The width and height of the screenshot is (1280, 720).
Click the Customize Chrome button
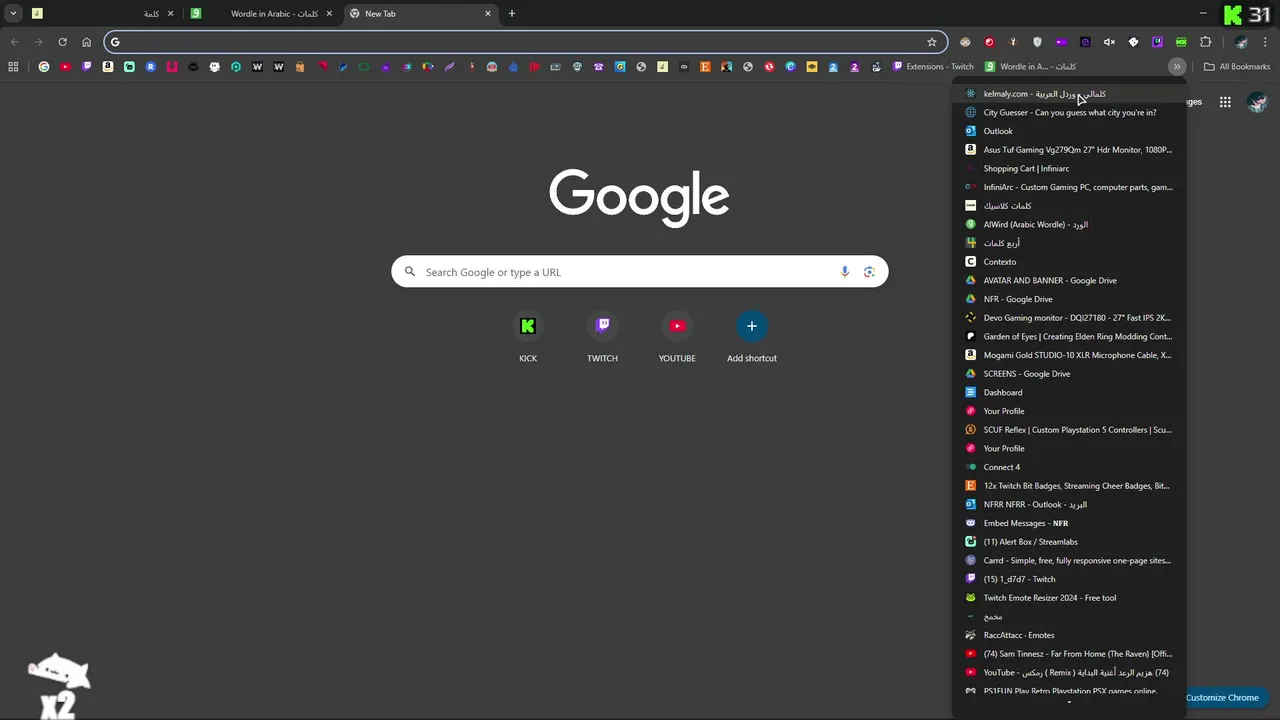coord(1222,698)
